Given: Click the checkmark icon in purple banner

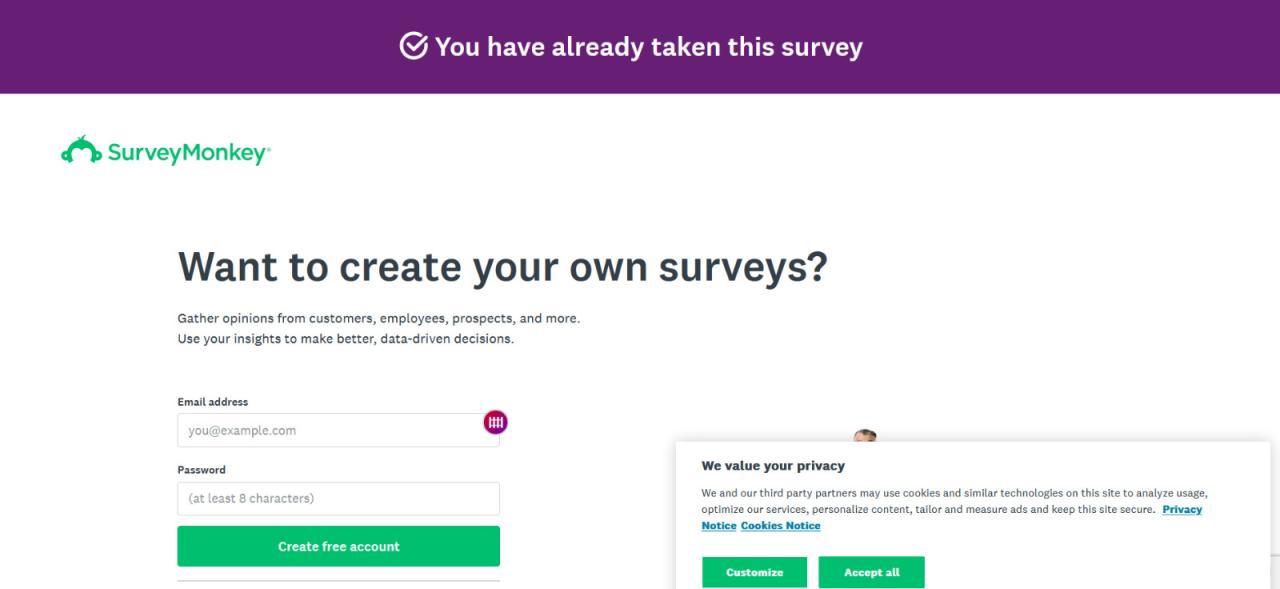Looking at the screenshot, I should [x=413, y=46].
